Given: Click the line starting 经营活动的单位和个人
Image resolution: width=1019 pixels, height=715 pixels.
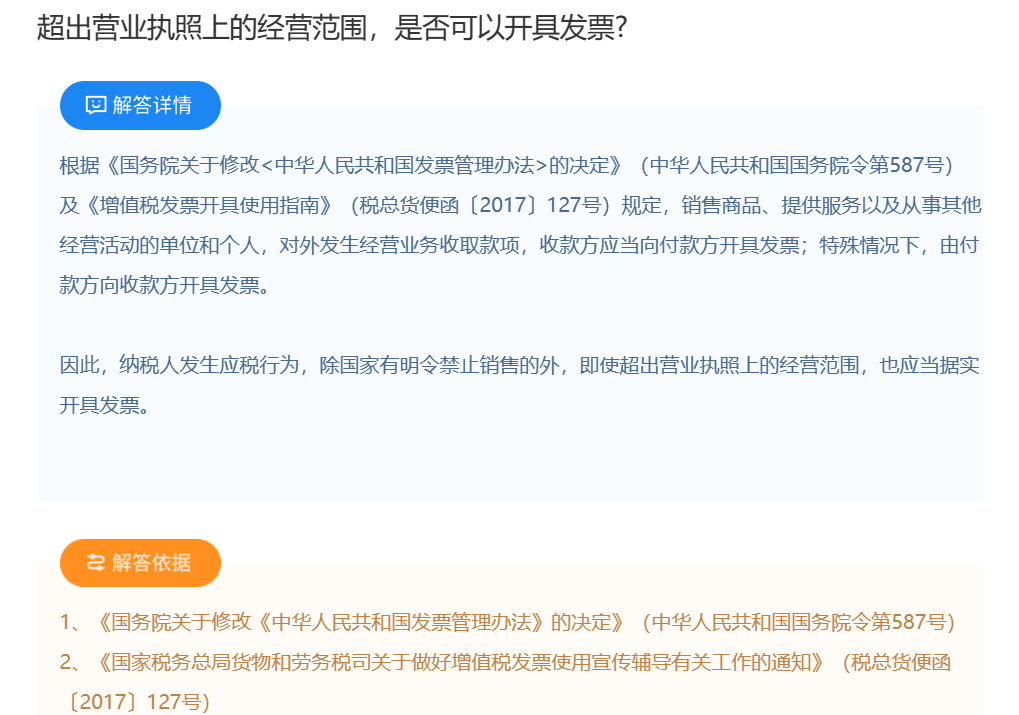Looking at the screenshot, I should 520,245.
